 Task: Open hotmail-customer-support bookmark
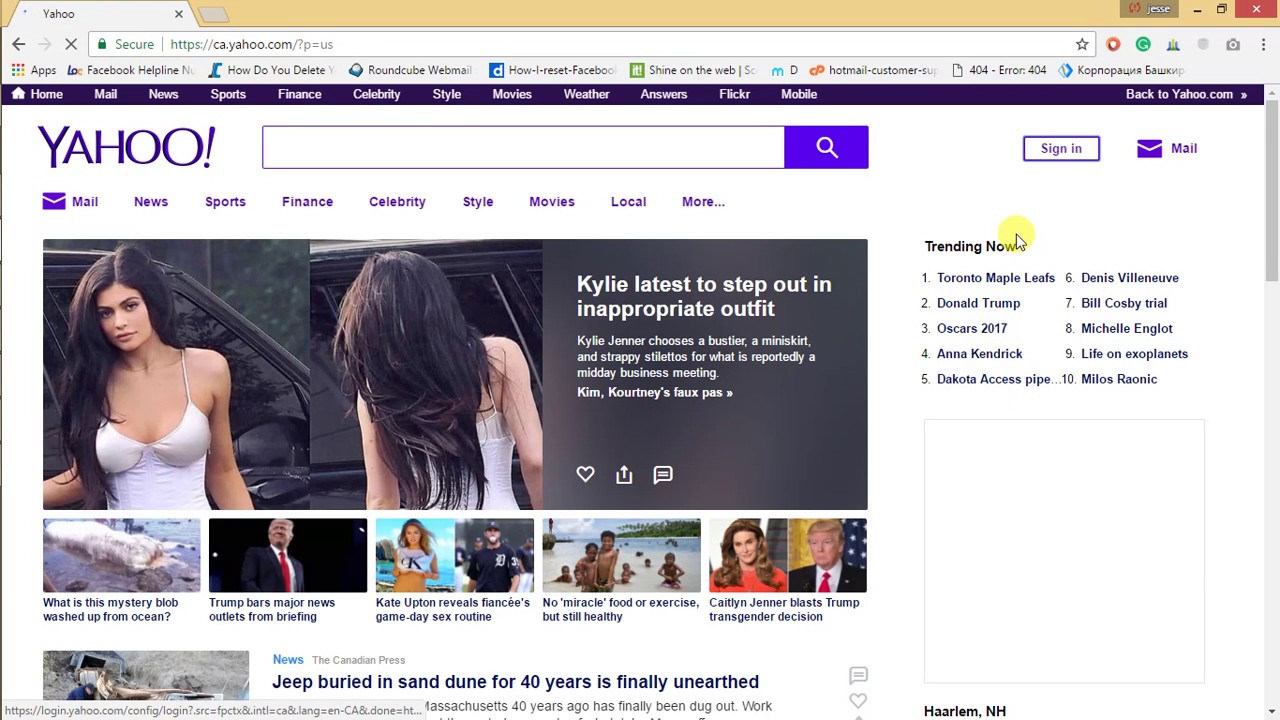[873, 70]
